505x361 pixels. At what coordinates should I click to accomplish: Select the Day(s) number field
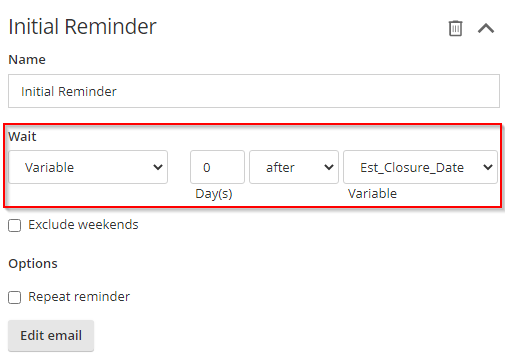coord(217,167)
